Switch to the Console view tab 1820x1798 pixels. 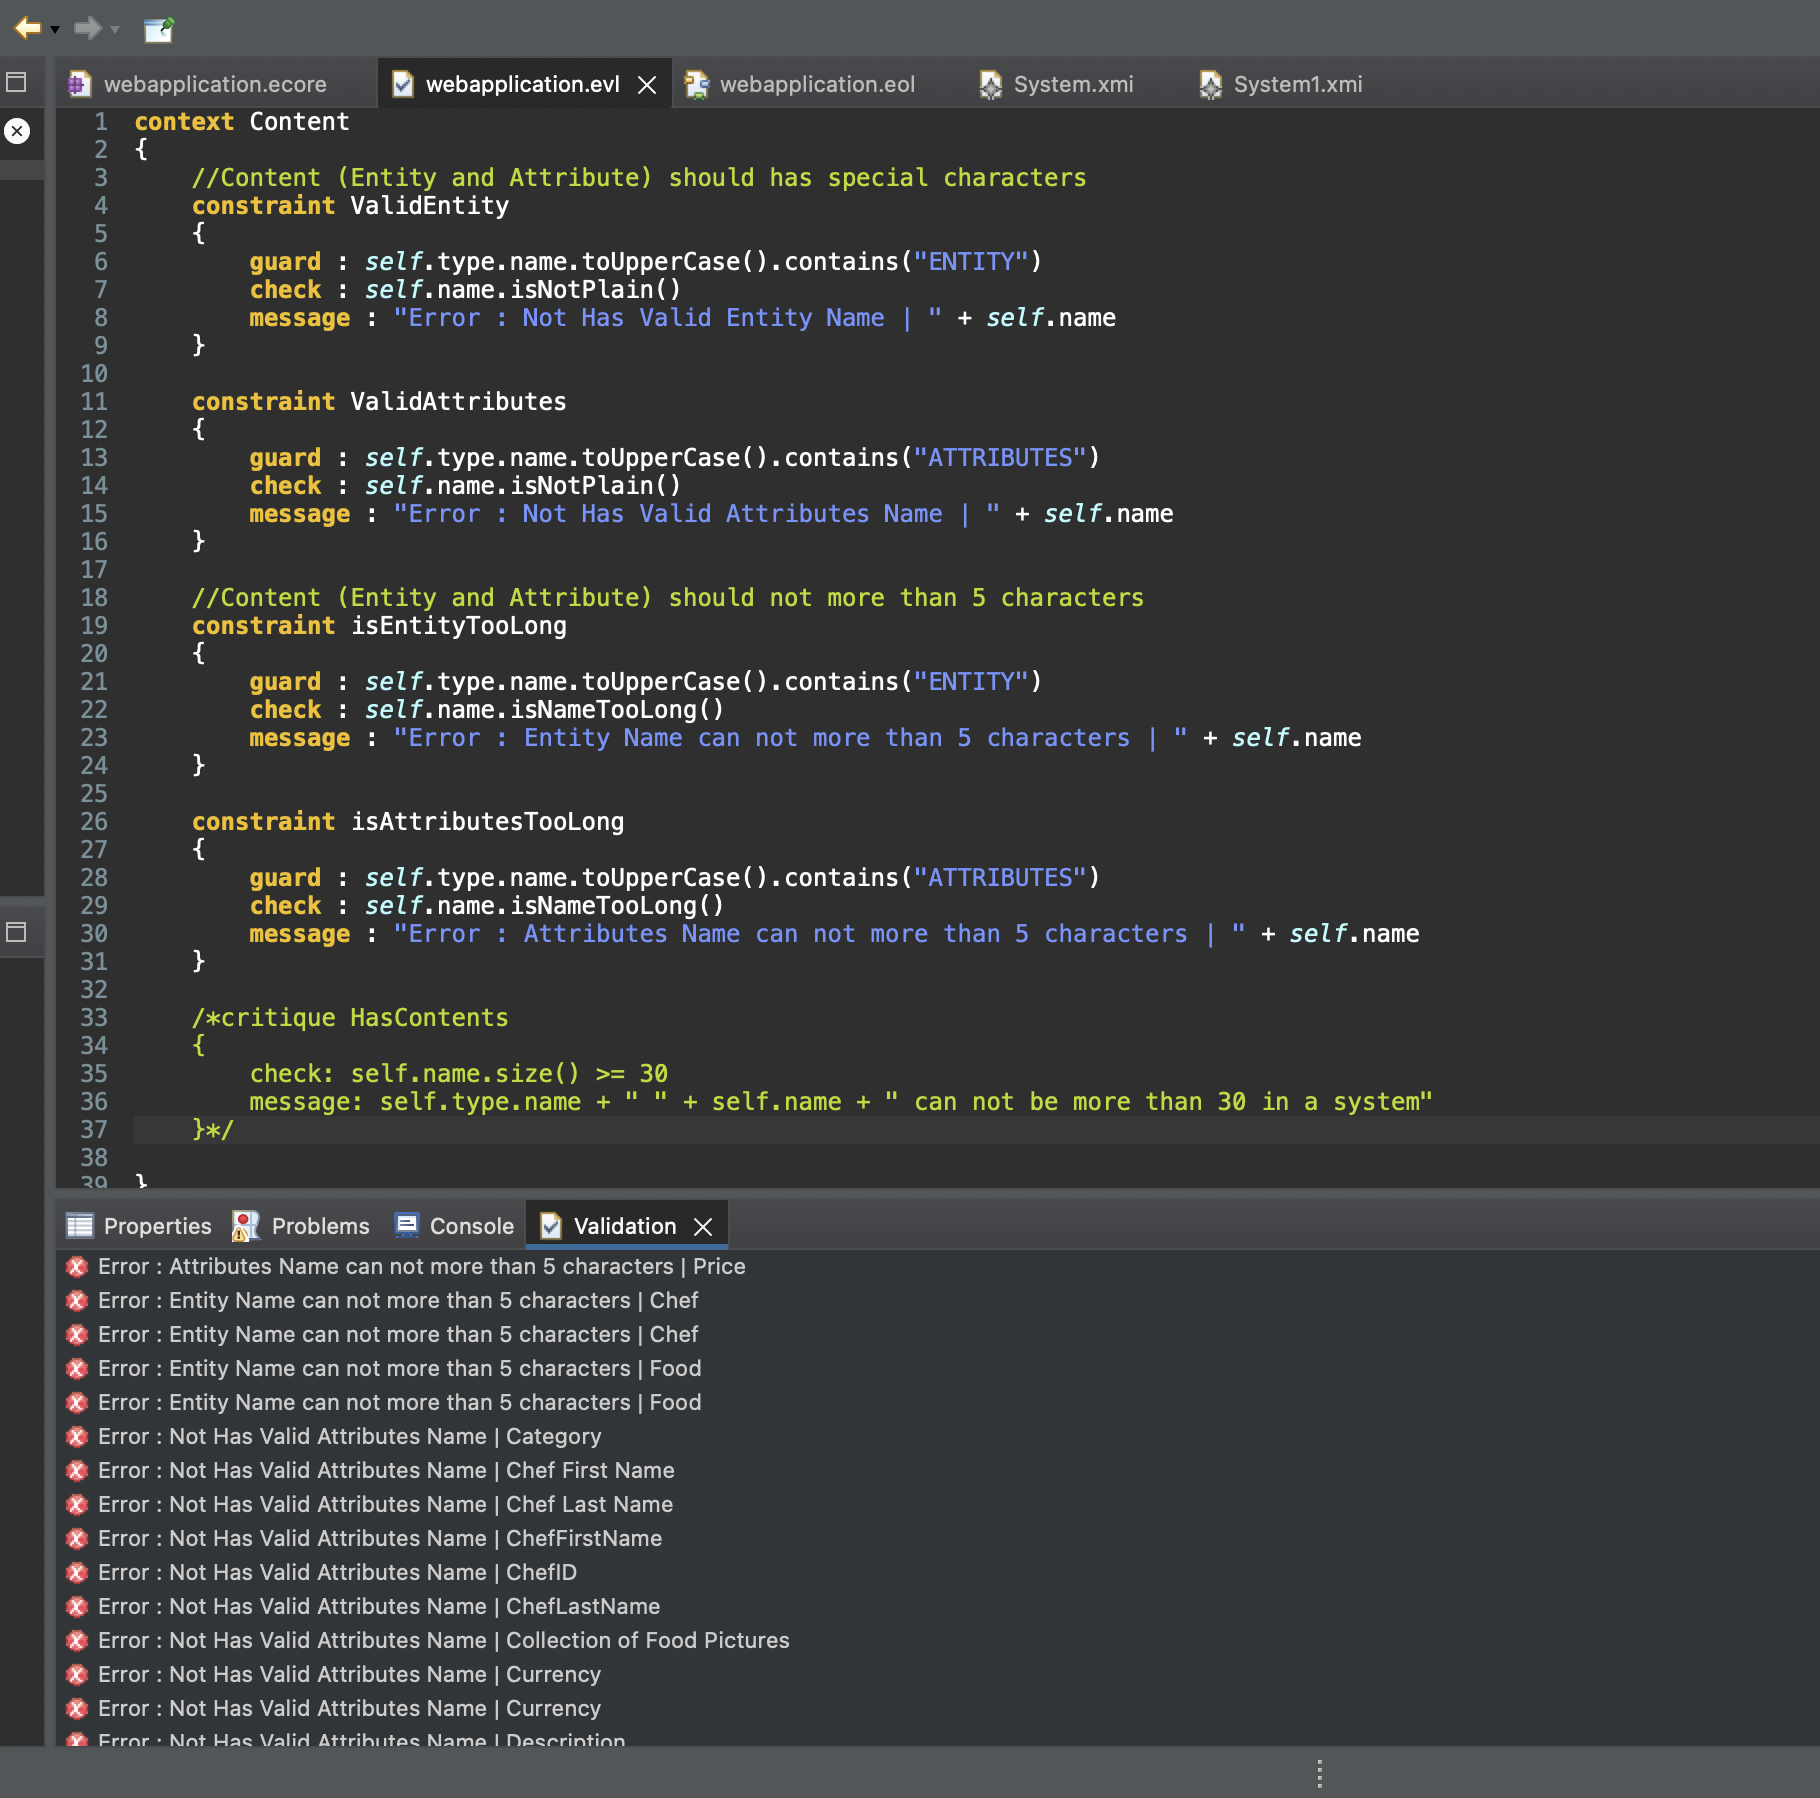(455, 1226)
